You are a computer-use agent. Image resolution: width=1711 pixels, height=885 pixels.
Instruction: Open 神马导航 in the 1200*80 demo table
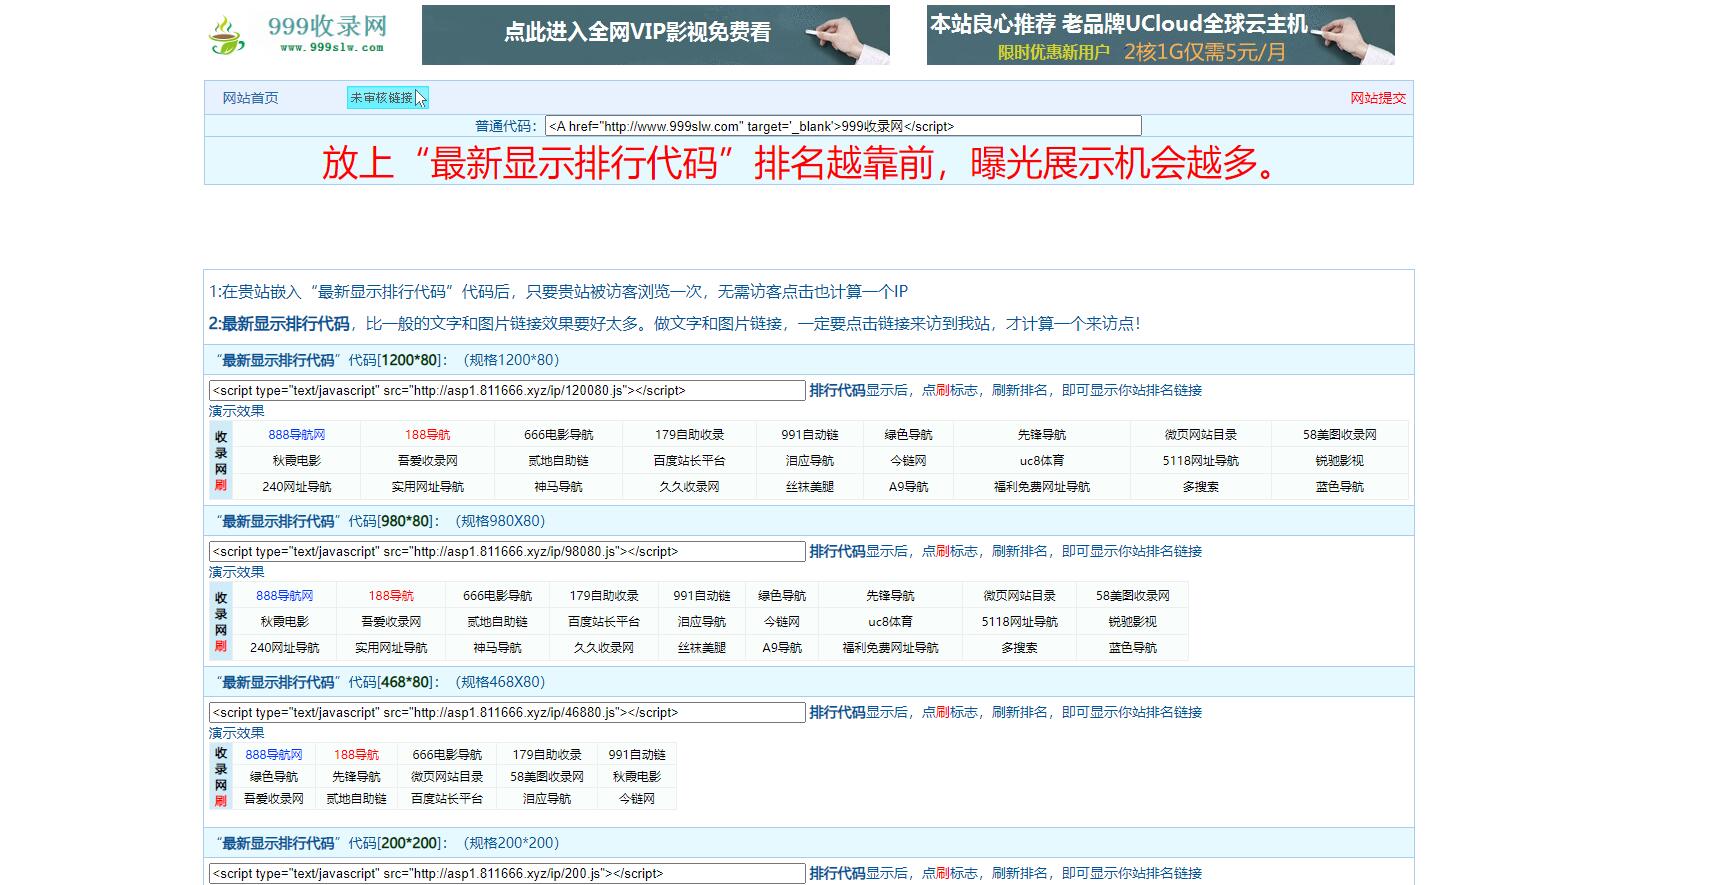click(559, 487)
